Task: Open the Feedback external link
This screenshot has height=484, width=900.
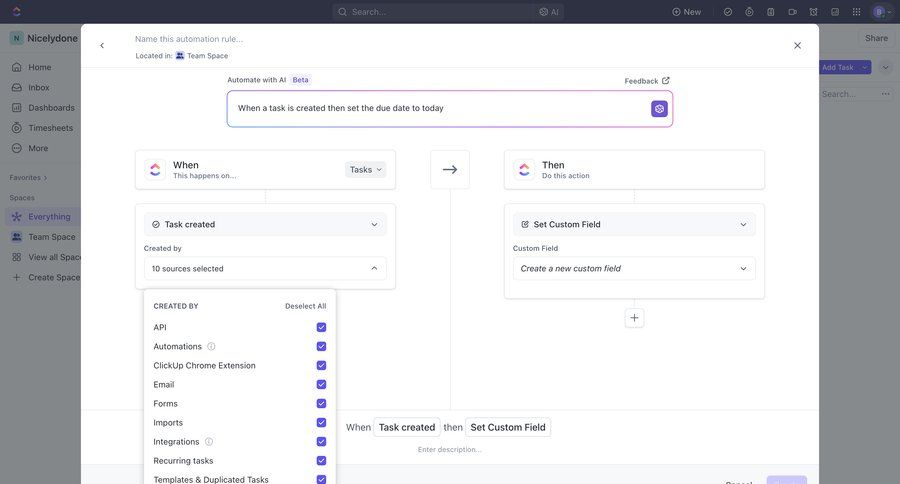Action: coord(647,81)
